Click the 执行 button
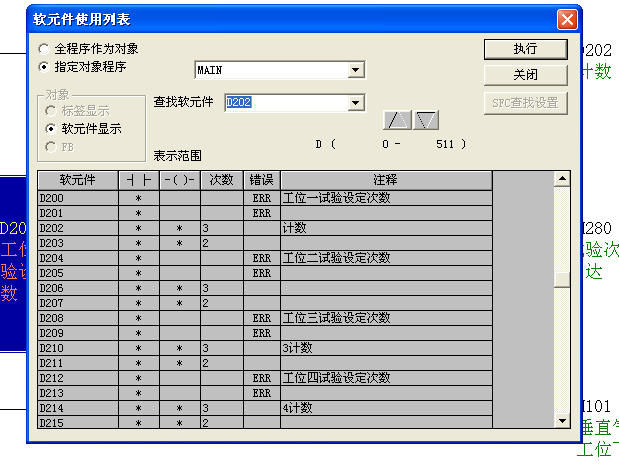619x469 pixels. click(525, 49)
